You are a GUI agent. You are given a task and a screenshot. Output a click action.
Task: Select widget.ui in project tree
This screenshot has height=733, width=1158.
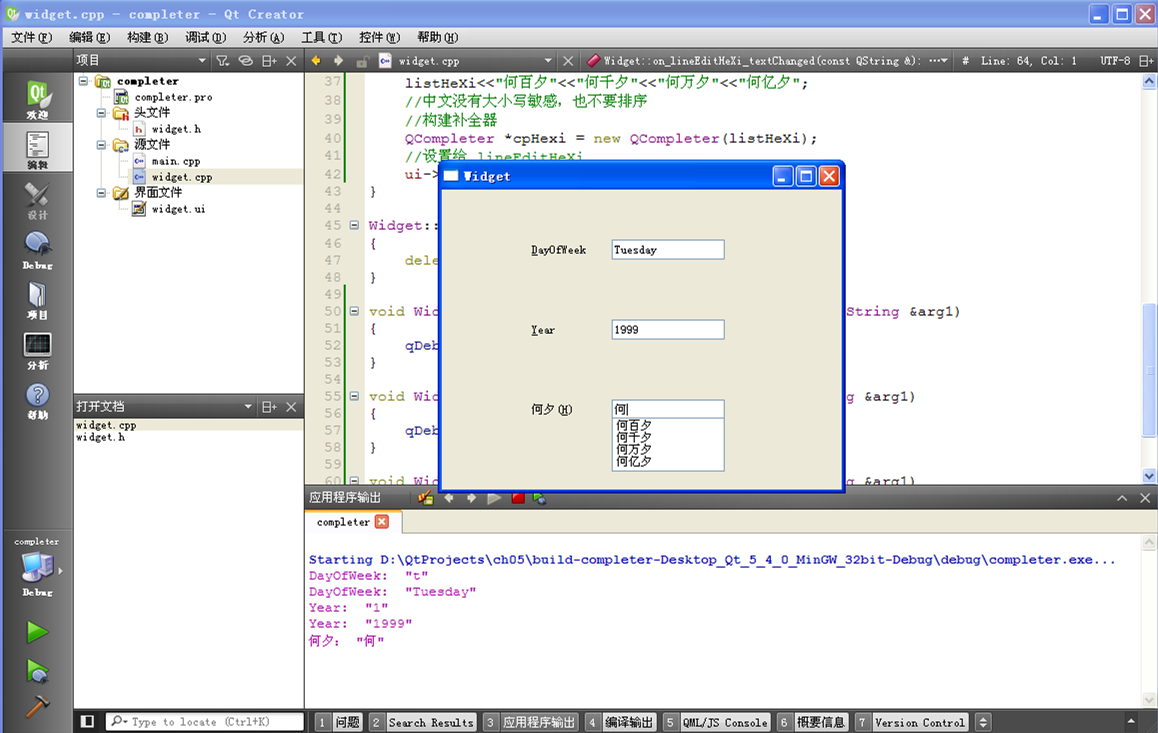click(178, 209)
